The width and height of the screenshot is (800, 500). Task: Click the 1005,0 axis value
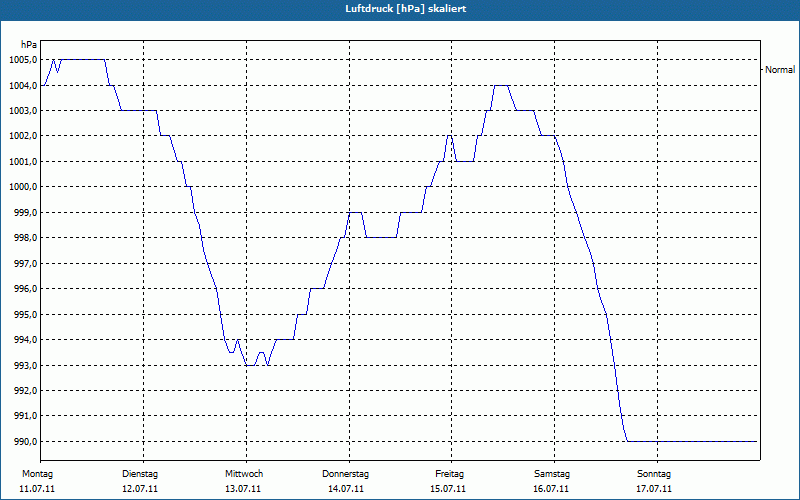pos(23,60)
